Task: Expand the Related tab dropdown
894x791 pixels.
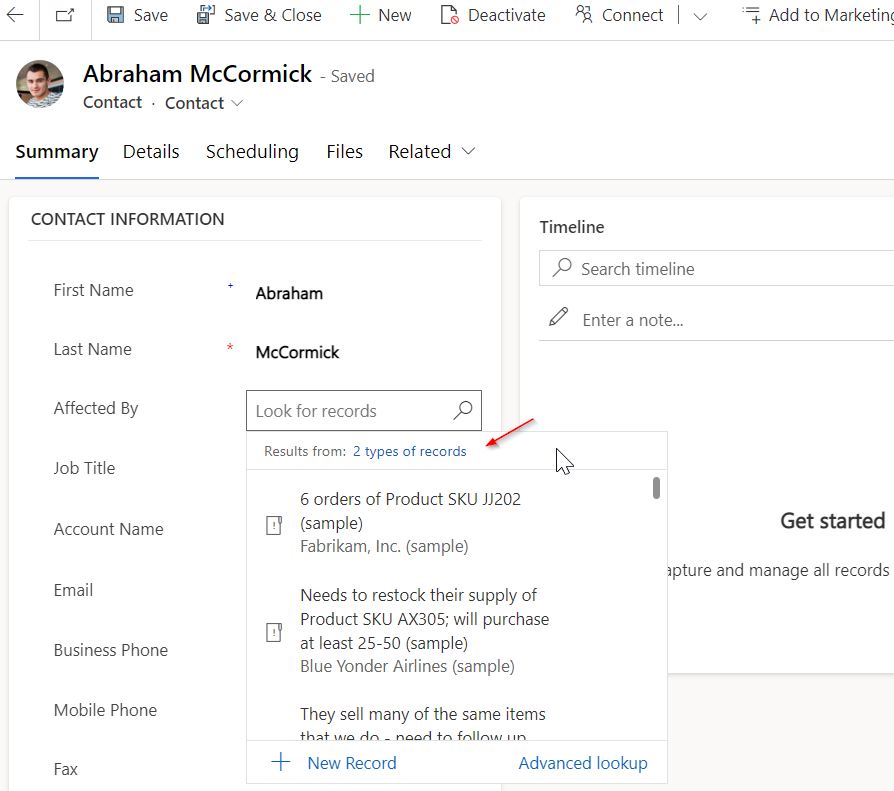Action: click(x=466, y=151)
